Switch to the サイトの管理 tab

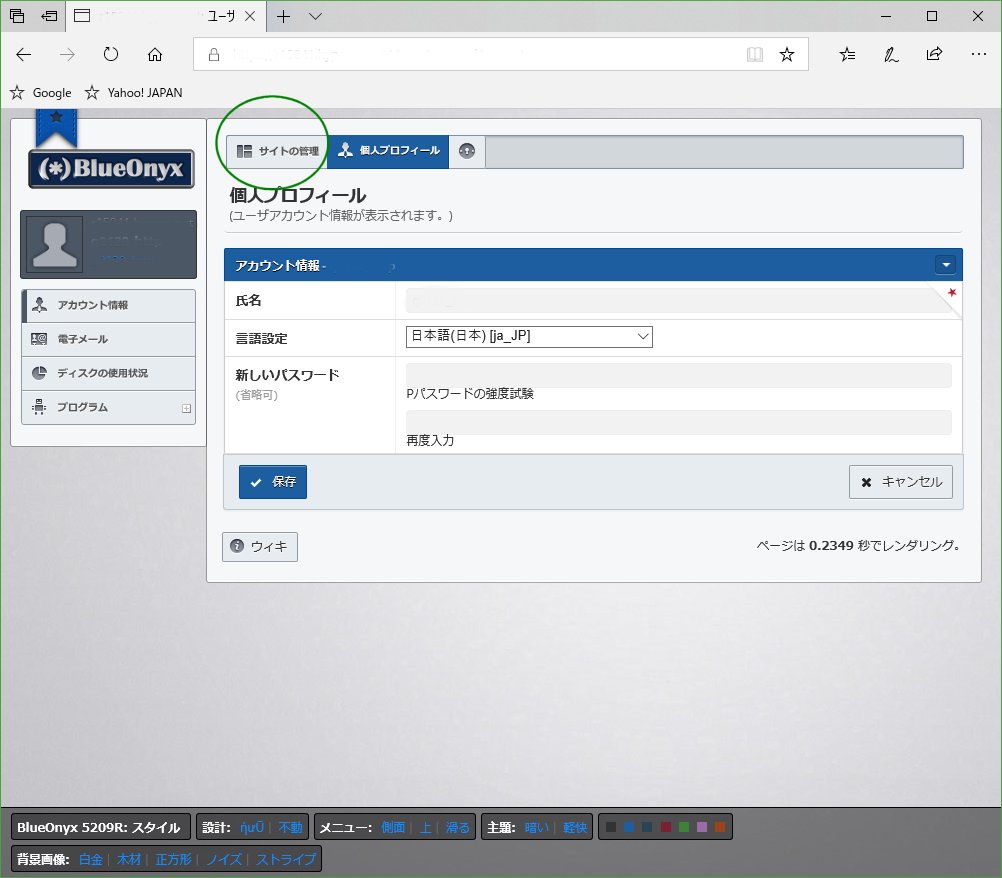[x=277, y=152]
